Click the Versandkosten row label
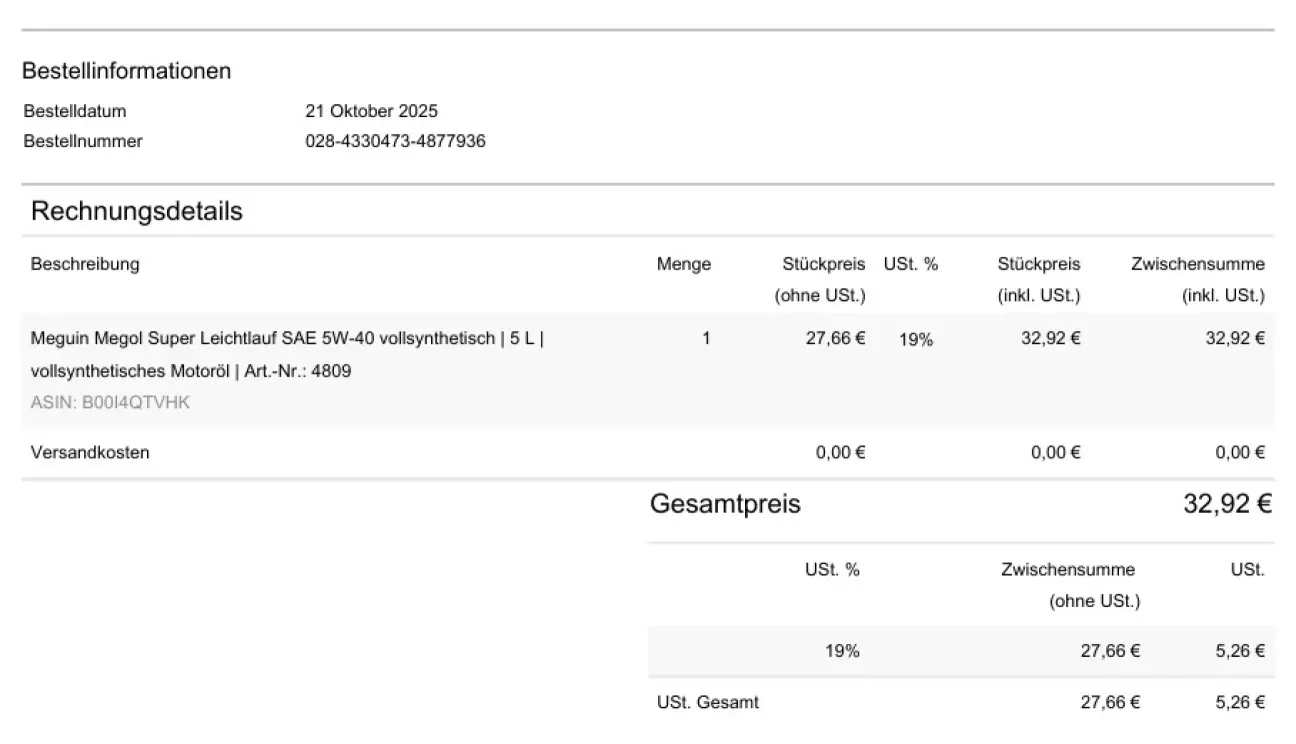Screen dimensions: 1296x744 tap(90, 452)
